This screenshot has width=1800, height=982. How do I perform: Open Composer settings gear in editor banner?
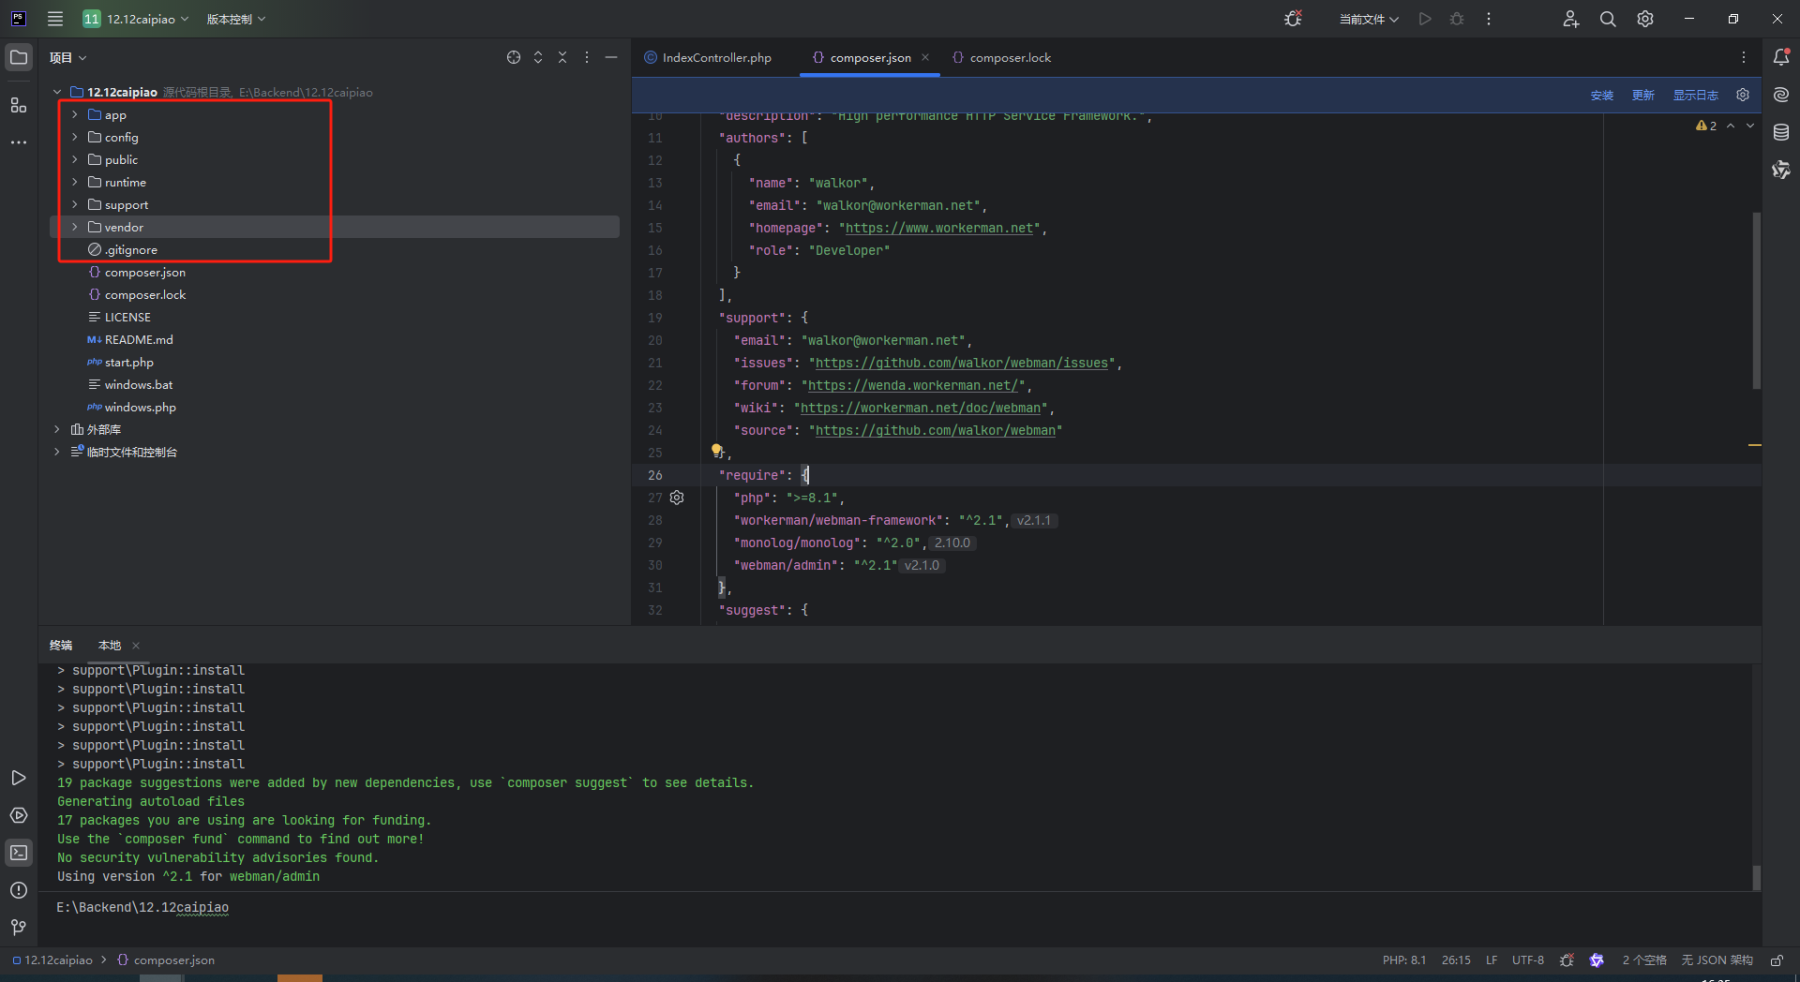pyautogui.click(x=1743, y=95)
